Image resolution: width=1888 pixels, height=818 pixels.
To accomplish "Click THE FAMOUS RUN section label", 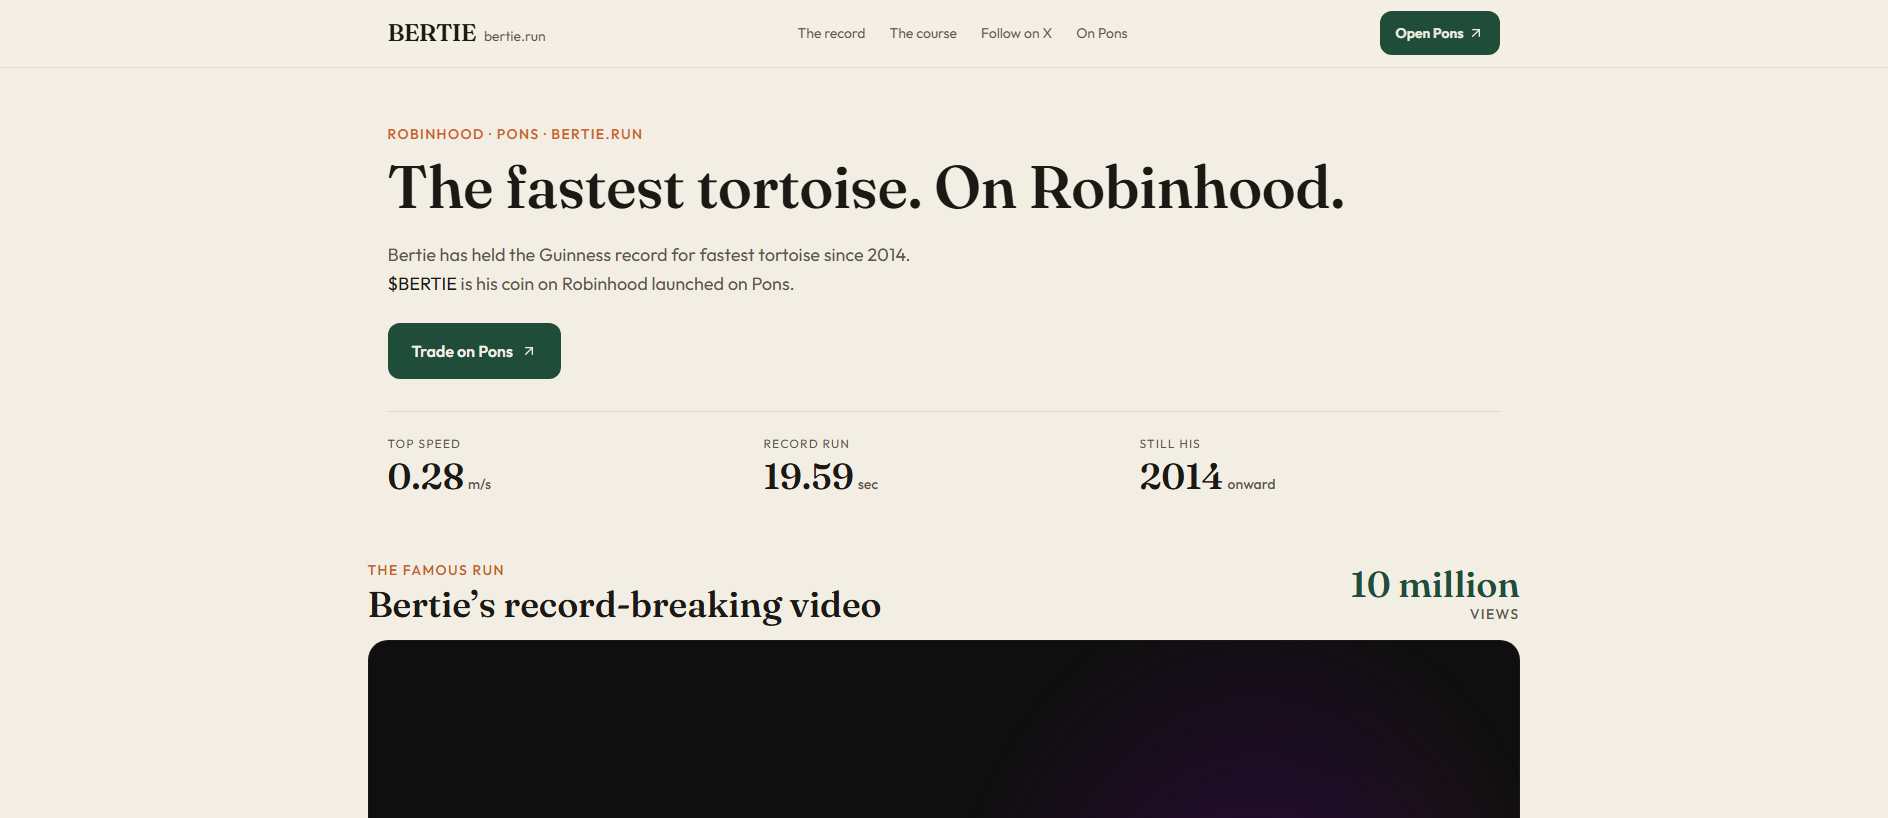I will [x=436, y=570].
